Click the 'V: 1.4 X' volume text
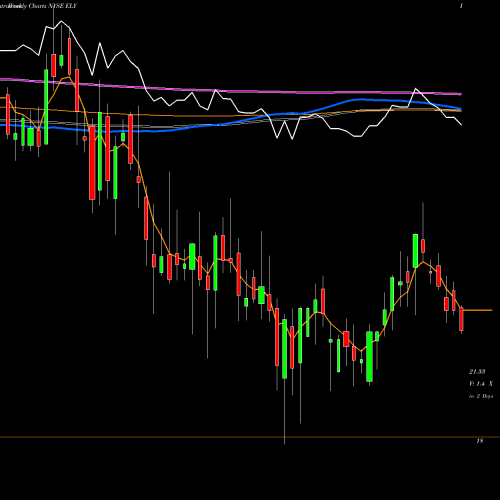 pyautogui.click(x=481, y=384)
